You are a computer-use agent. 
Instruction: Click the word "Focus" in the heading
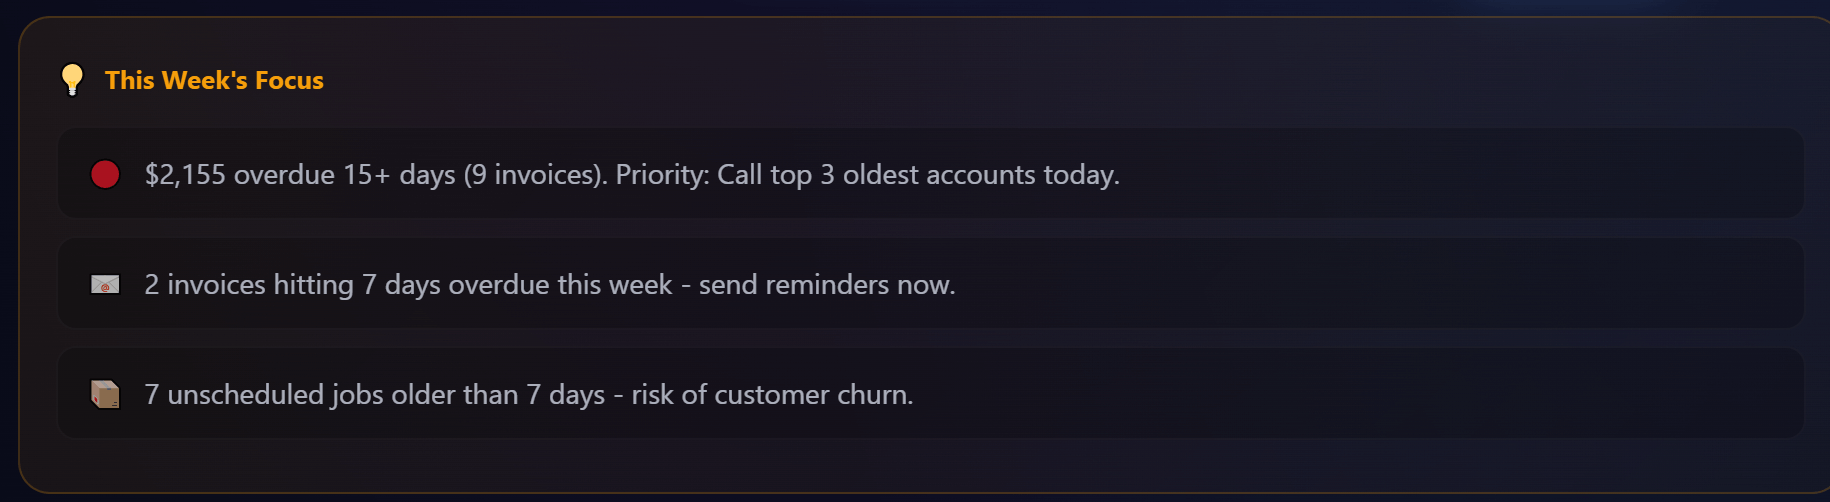coord(289,80)
